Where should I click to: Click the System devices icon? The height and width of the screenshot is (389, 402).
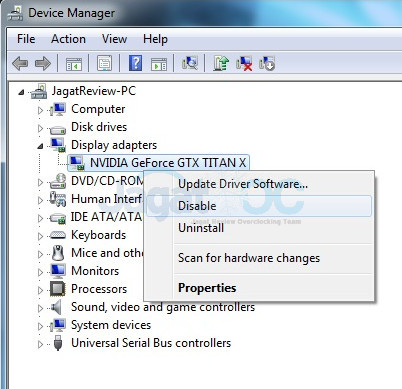pyautogui.click(x=58, y=325)
